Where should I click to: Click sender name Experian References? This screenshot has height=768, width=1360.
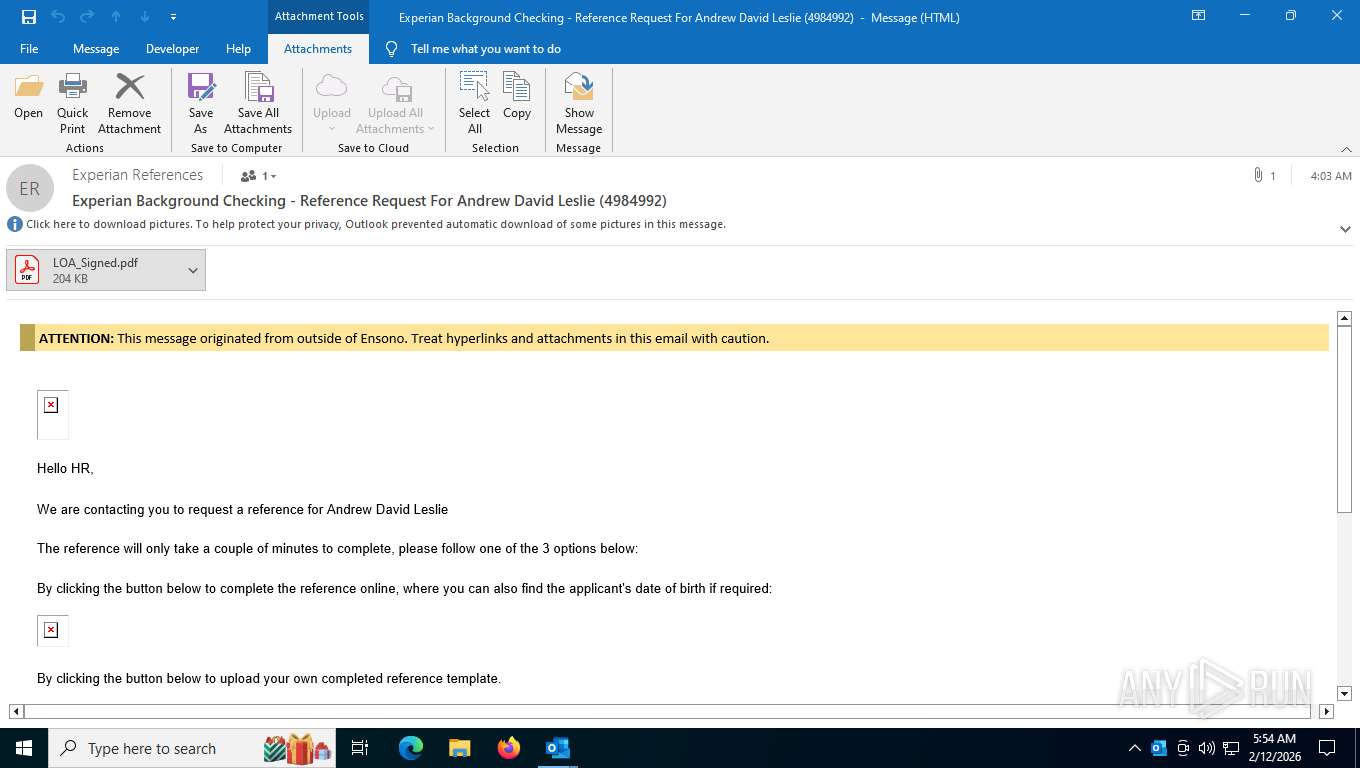coord(138,175)
